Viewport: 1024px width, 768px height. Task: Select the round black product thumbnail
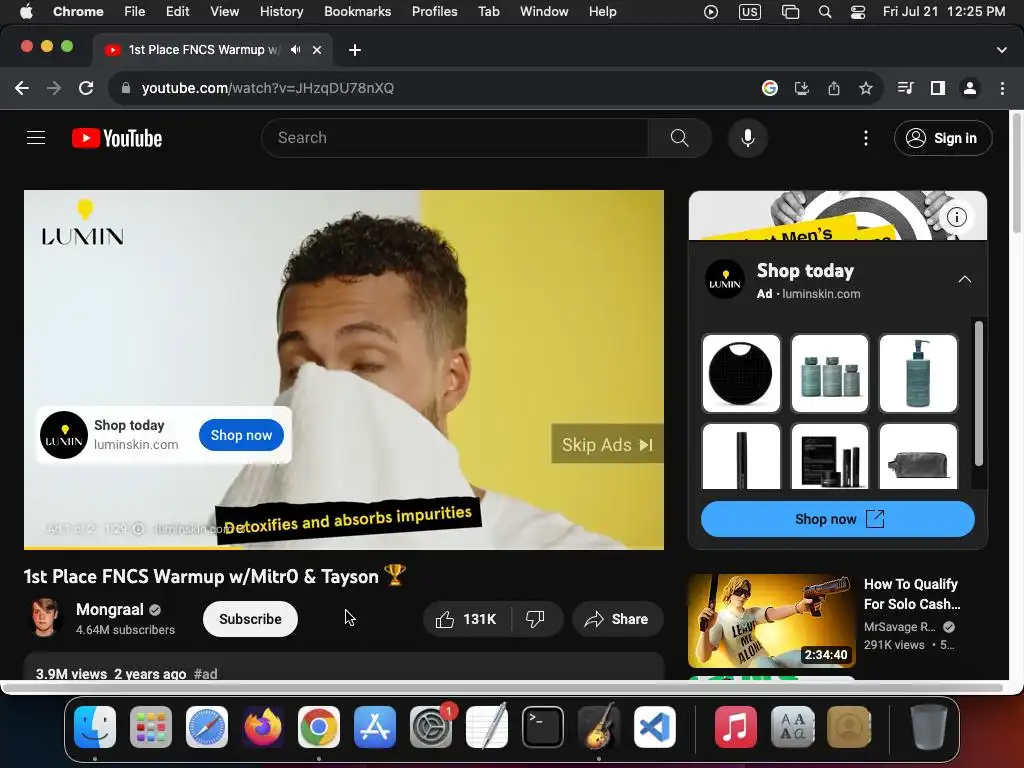[741, 374]
